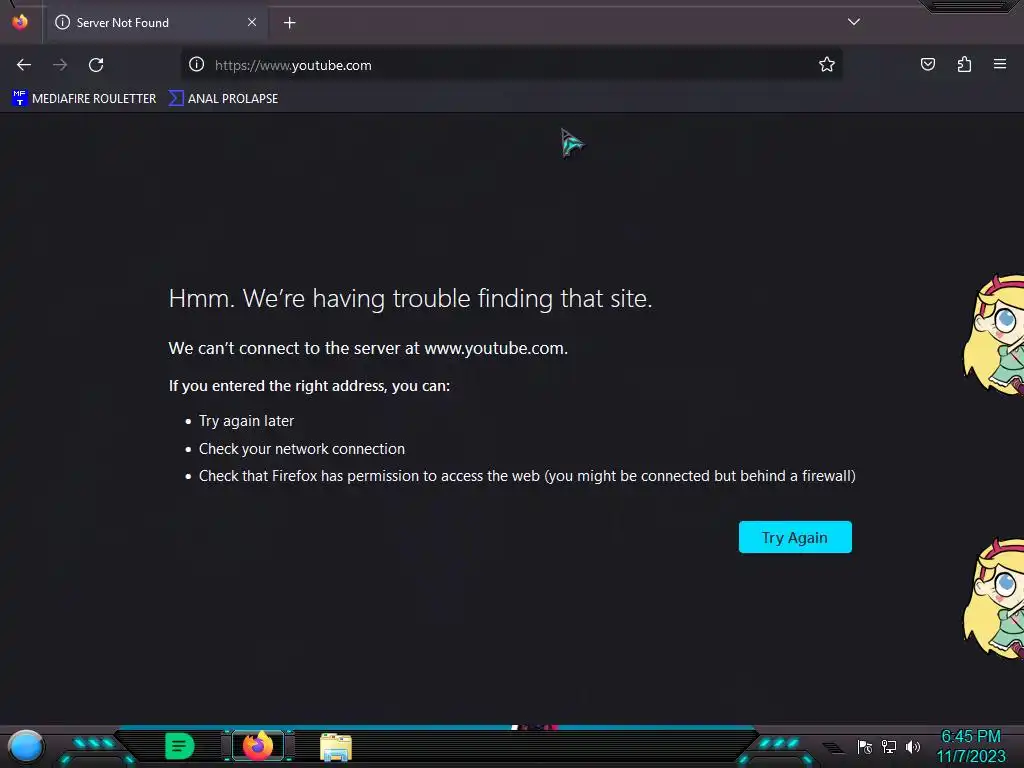Screen dimensions: 1024x768
Task: Click the 'Try again later' bullet text
Action: coord(246,421)
